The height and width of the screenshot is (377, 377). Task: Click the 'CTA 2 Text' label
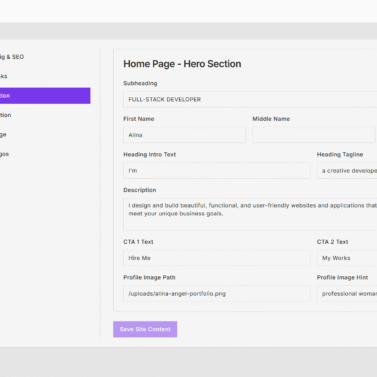click(333, 242)
